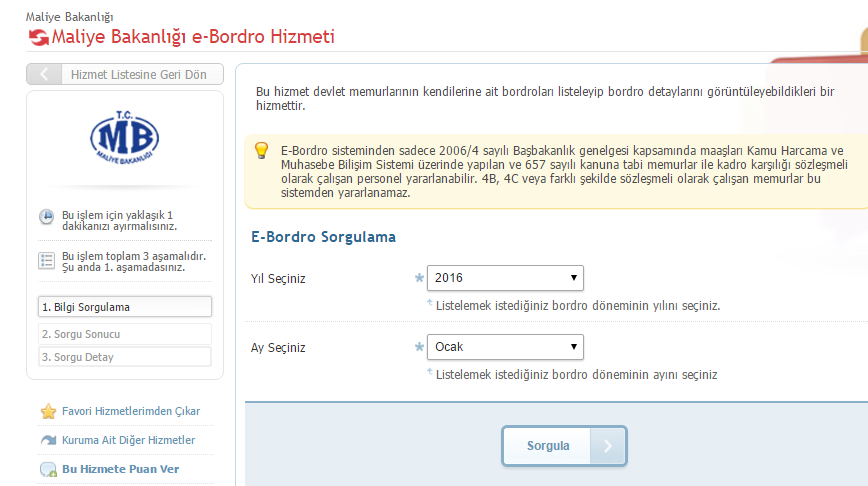
Task: Click Bu Hizmete Puan Ver link
Action: (120, 469)
